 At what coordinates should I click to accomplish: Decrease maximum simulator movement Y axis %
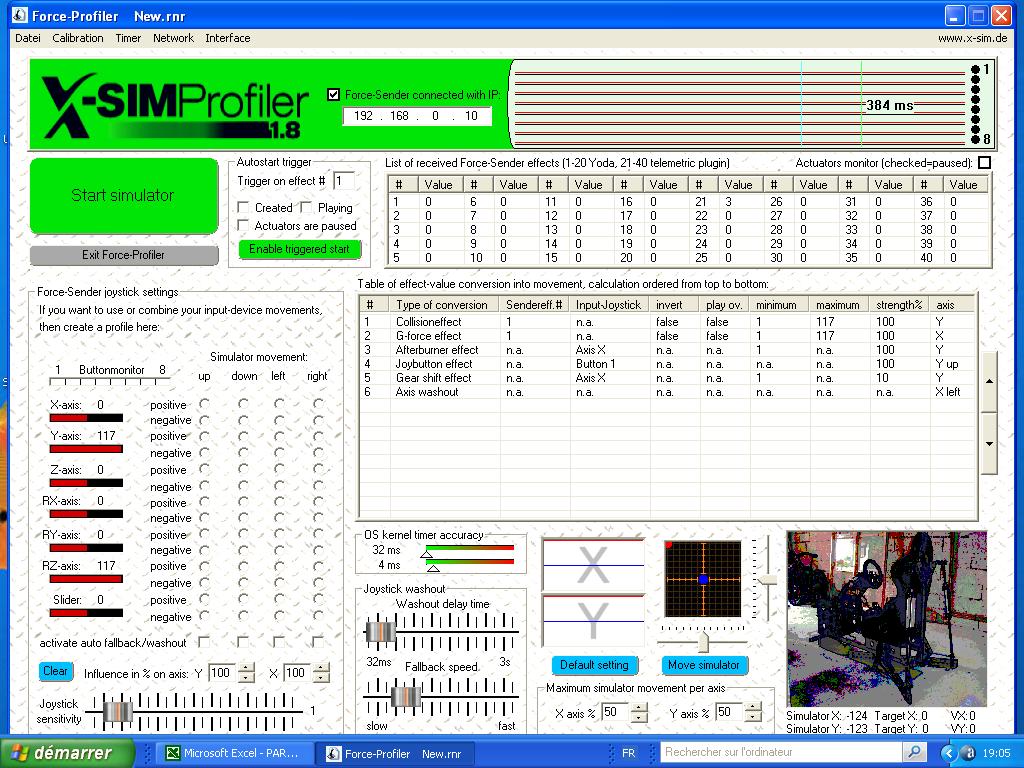(753, 718)
